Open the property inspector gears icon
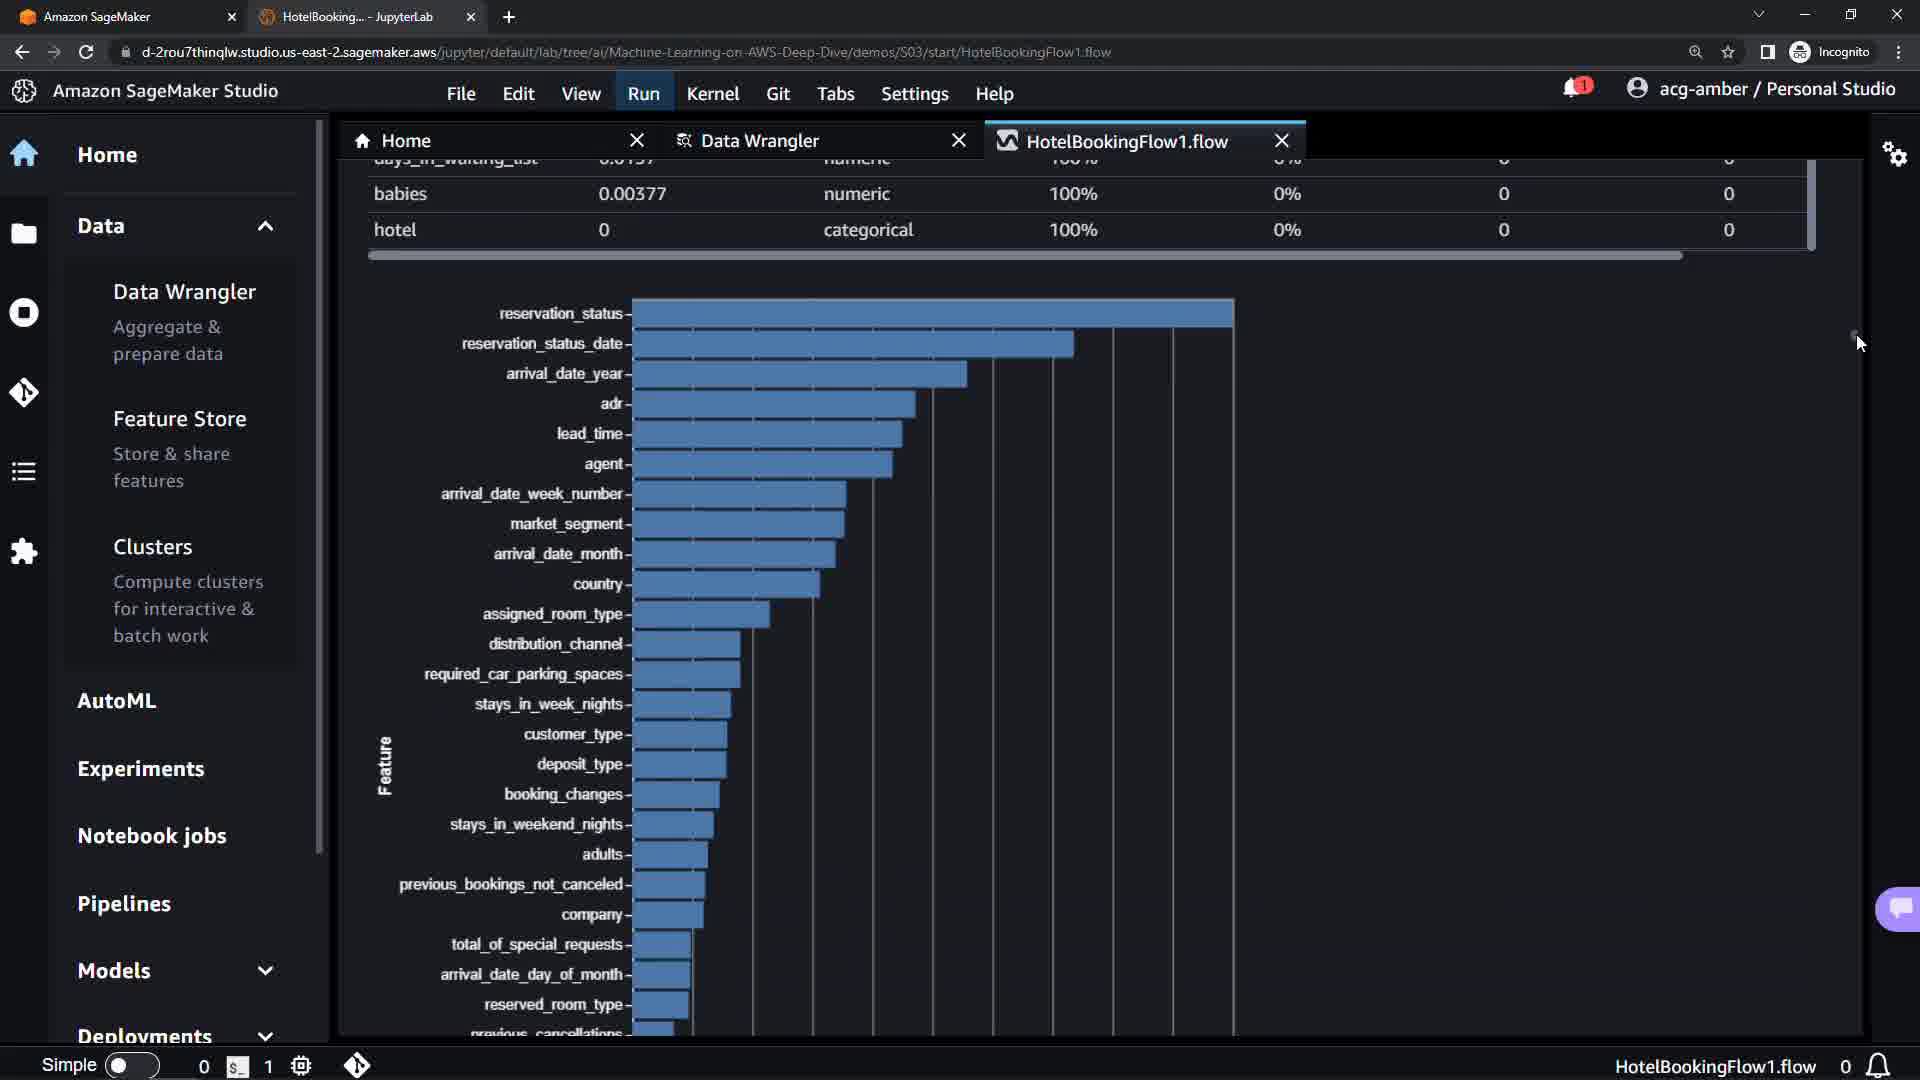This screenshot has width=1920, height=1080. [x=1894, y=154]
